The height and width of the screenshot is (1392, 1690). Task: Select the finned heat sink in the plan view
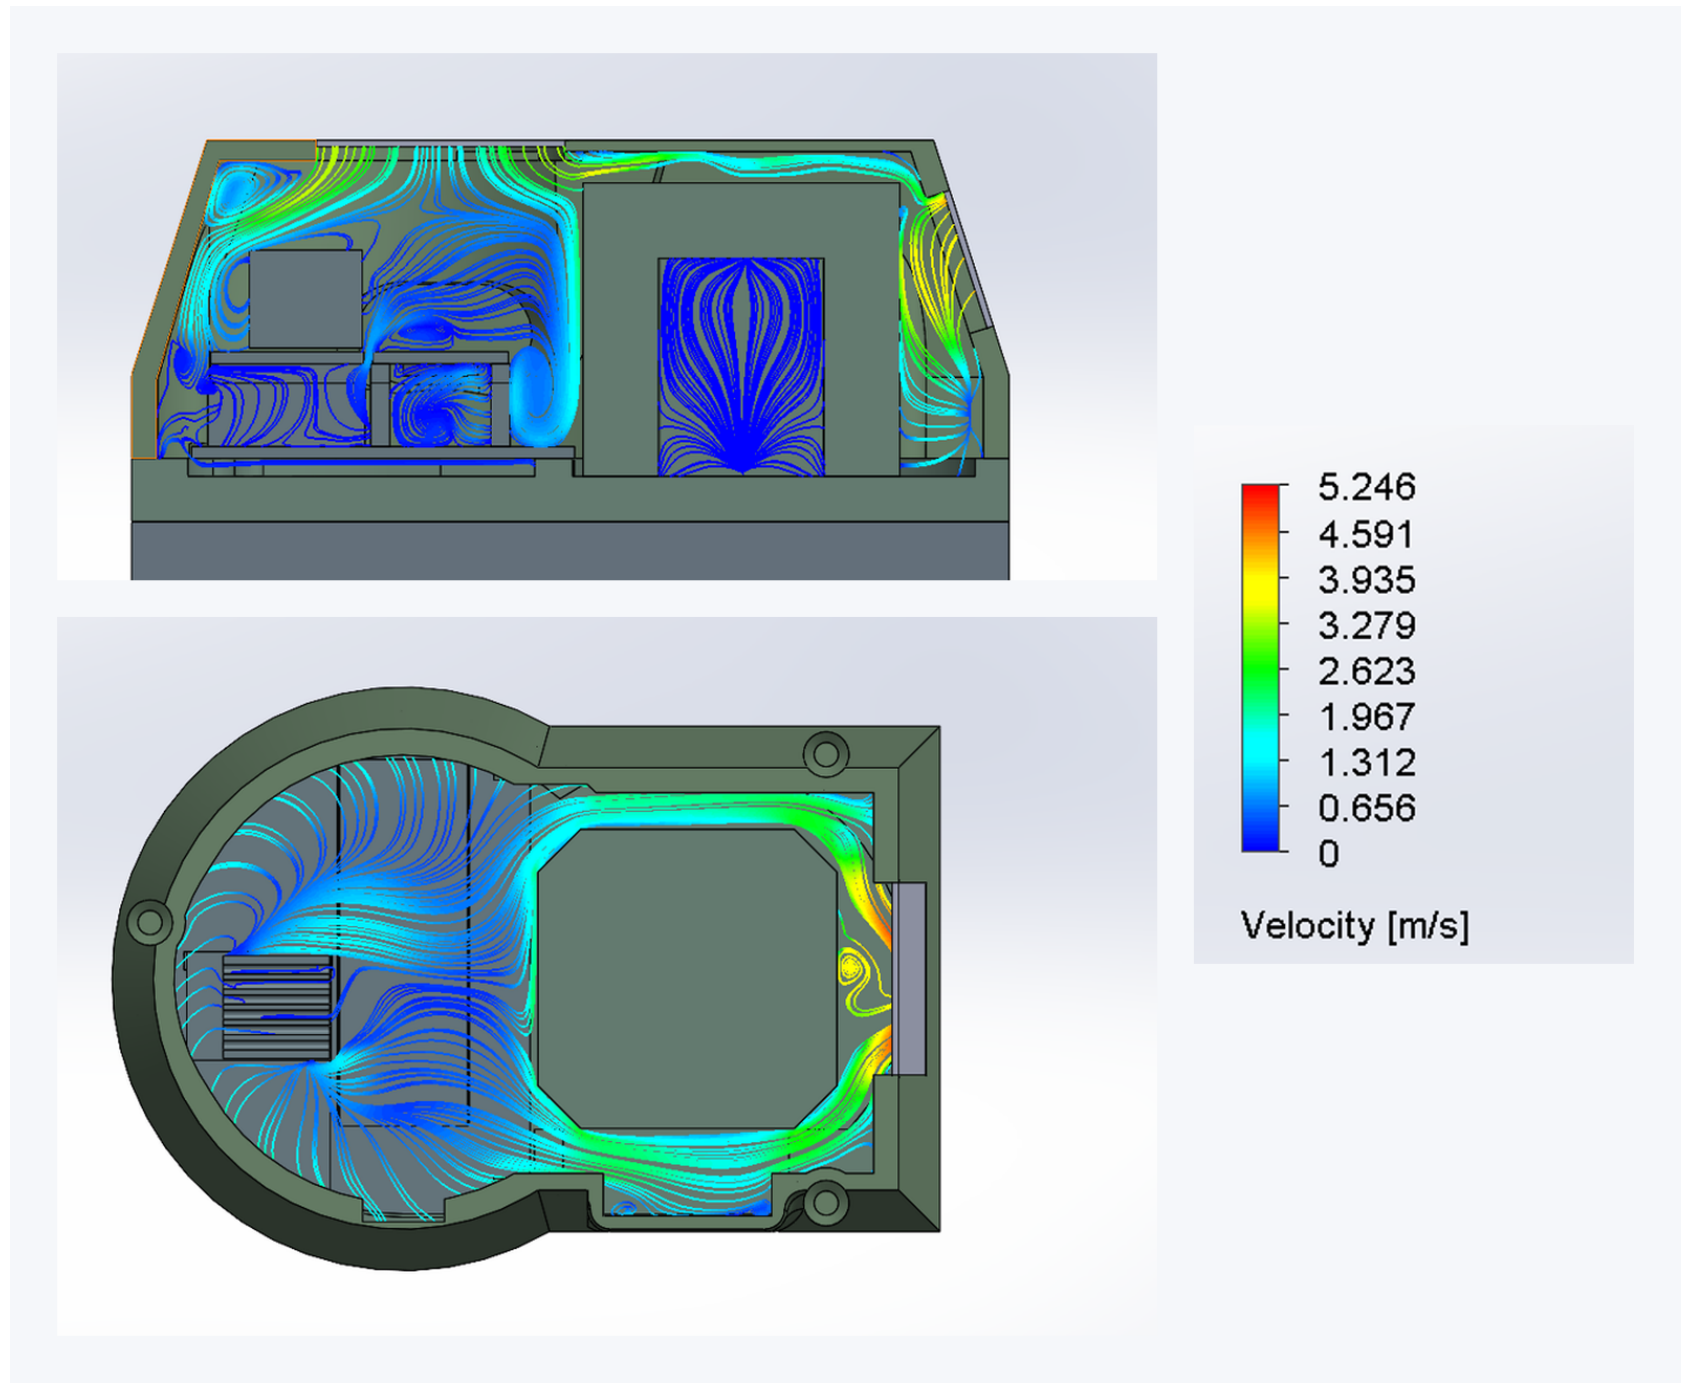[x=277, y=1007]
